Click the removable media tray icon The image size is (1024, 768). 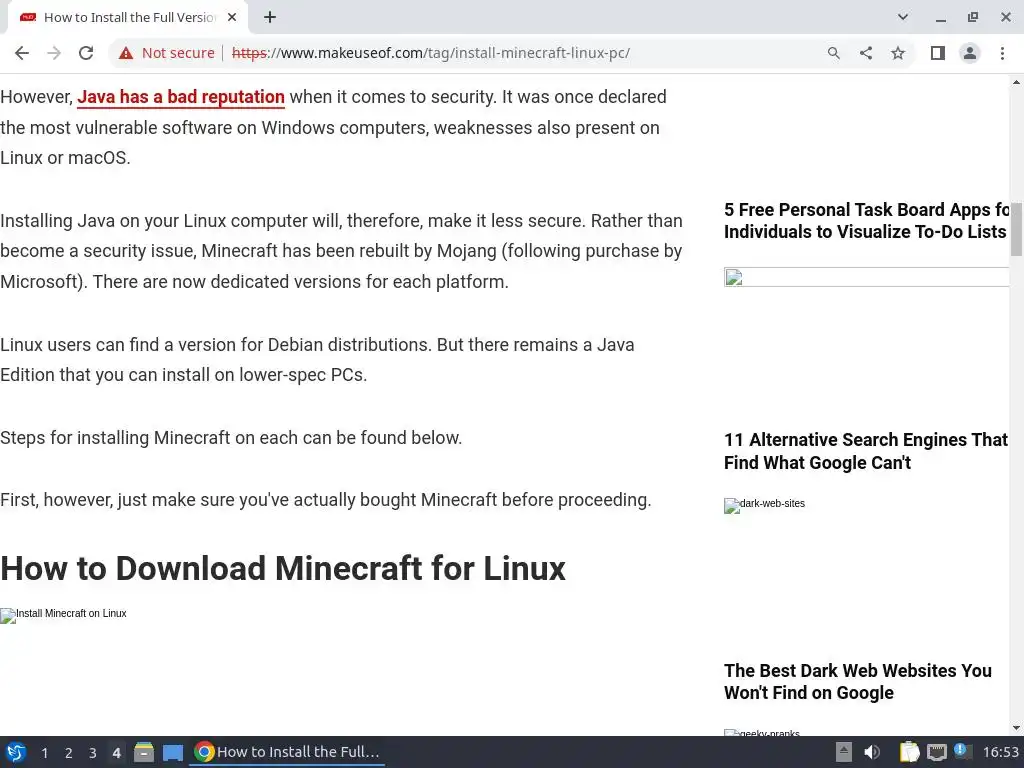(844, 752)
